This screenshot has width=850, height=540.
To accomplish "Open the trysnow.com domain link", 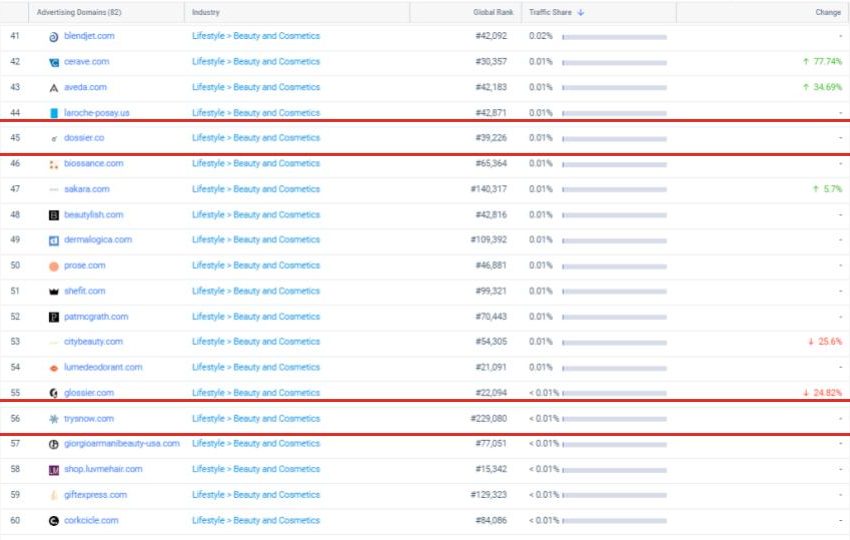I will click(x=89, y=419).
